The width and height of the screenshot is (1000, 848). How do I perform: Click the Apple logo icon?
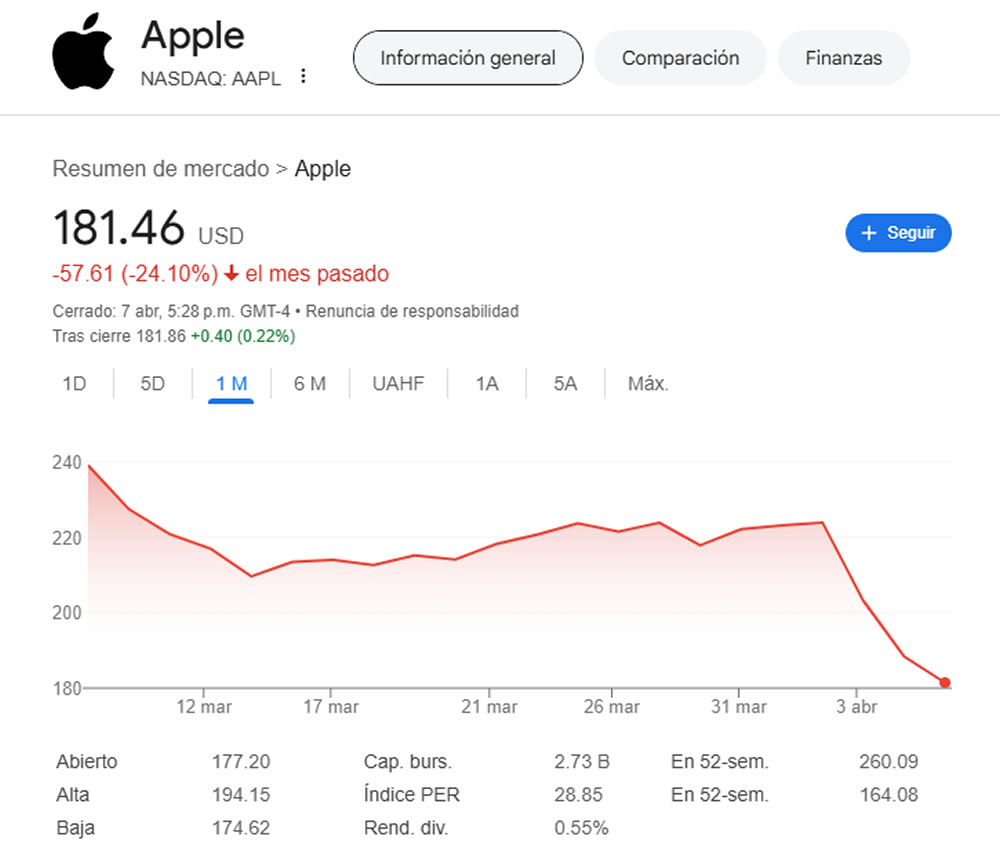(83, 51)
